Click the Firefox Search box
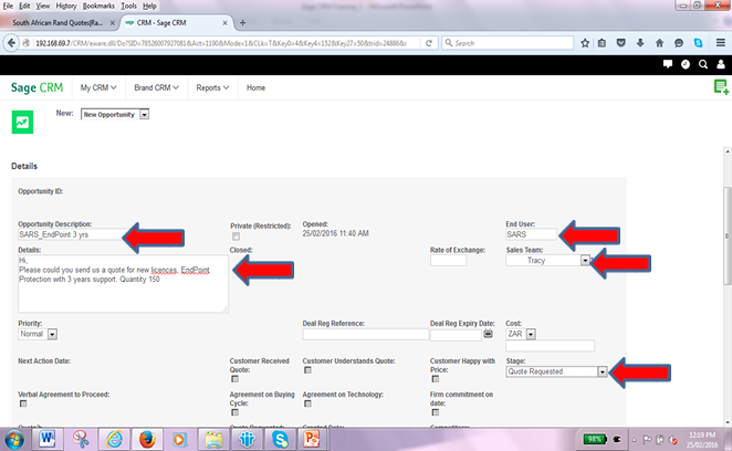 pos(507,43)
